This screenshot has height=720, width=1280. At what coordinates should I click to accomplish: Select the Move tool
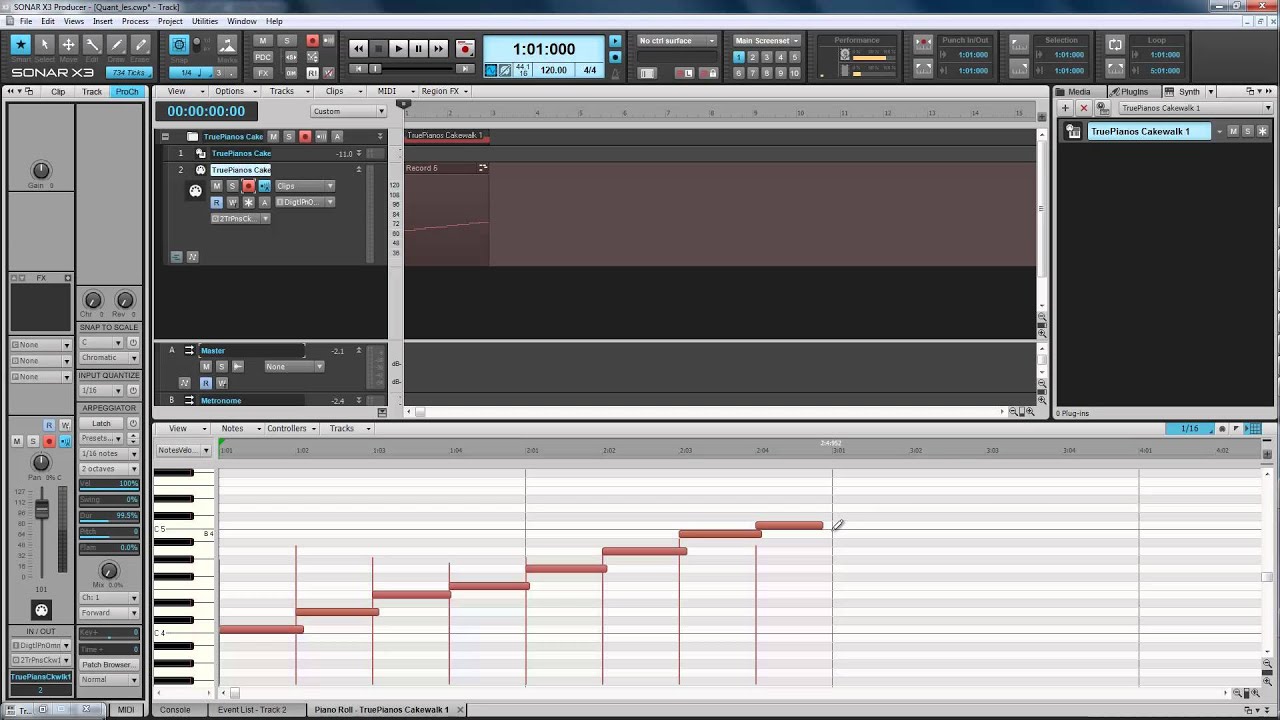[x=68, y=45]
